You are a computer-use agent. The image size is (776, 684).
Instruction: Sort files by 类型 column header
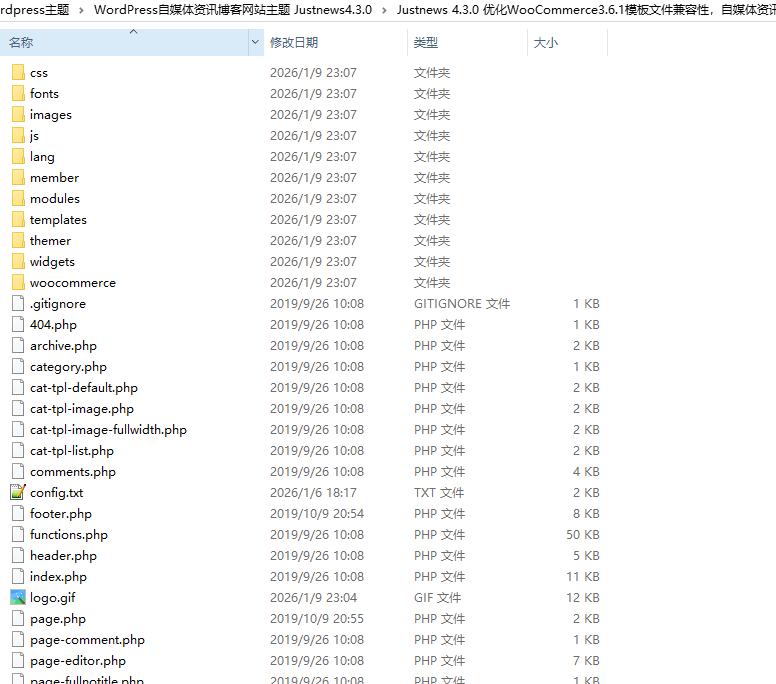click(x=468, y=42)
